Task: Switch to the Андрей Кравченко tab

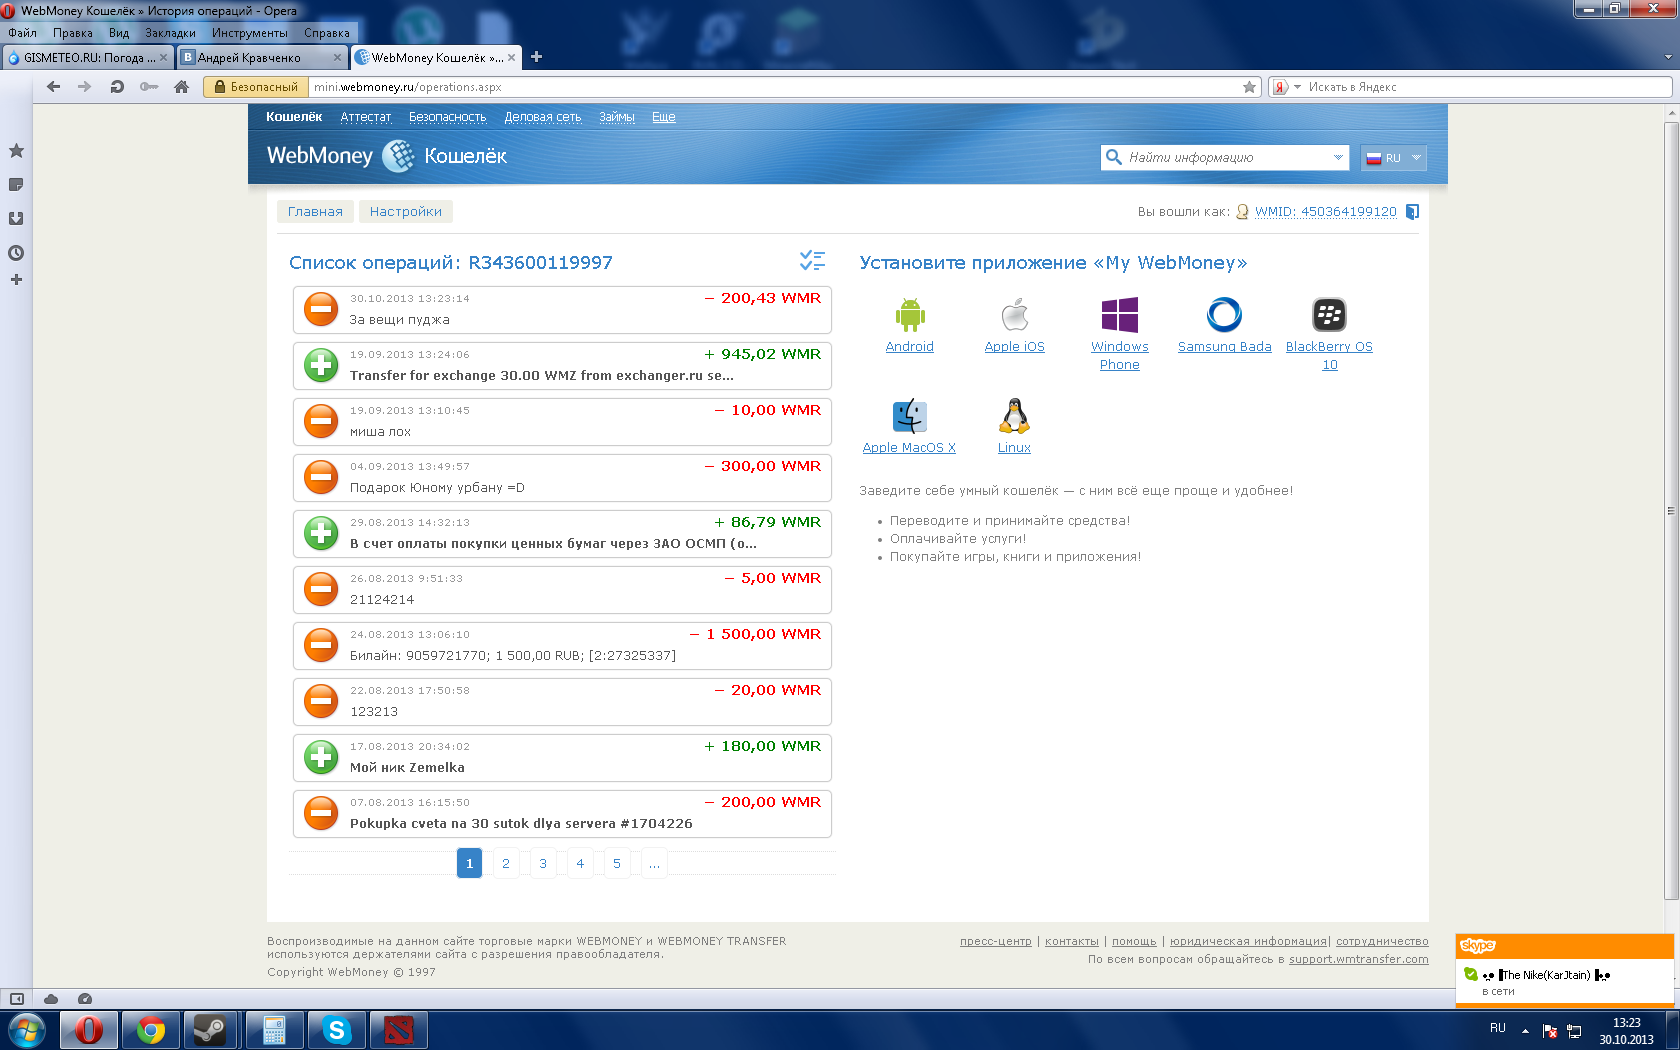Action: point(262,58)
